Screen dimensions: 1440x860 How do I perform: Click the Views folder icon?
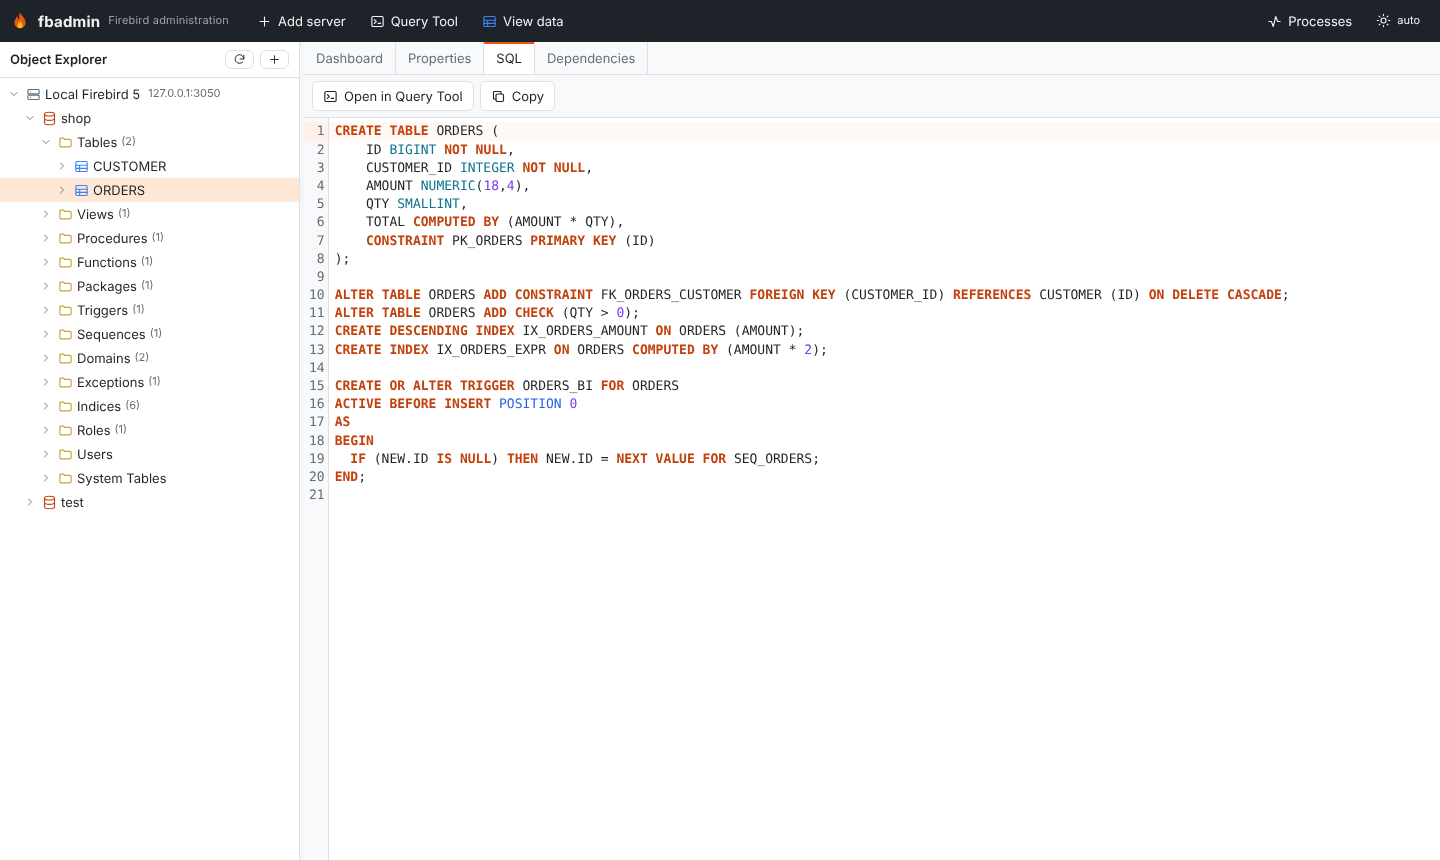pyautogui.click(x=65, y=214)
